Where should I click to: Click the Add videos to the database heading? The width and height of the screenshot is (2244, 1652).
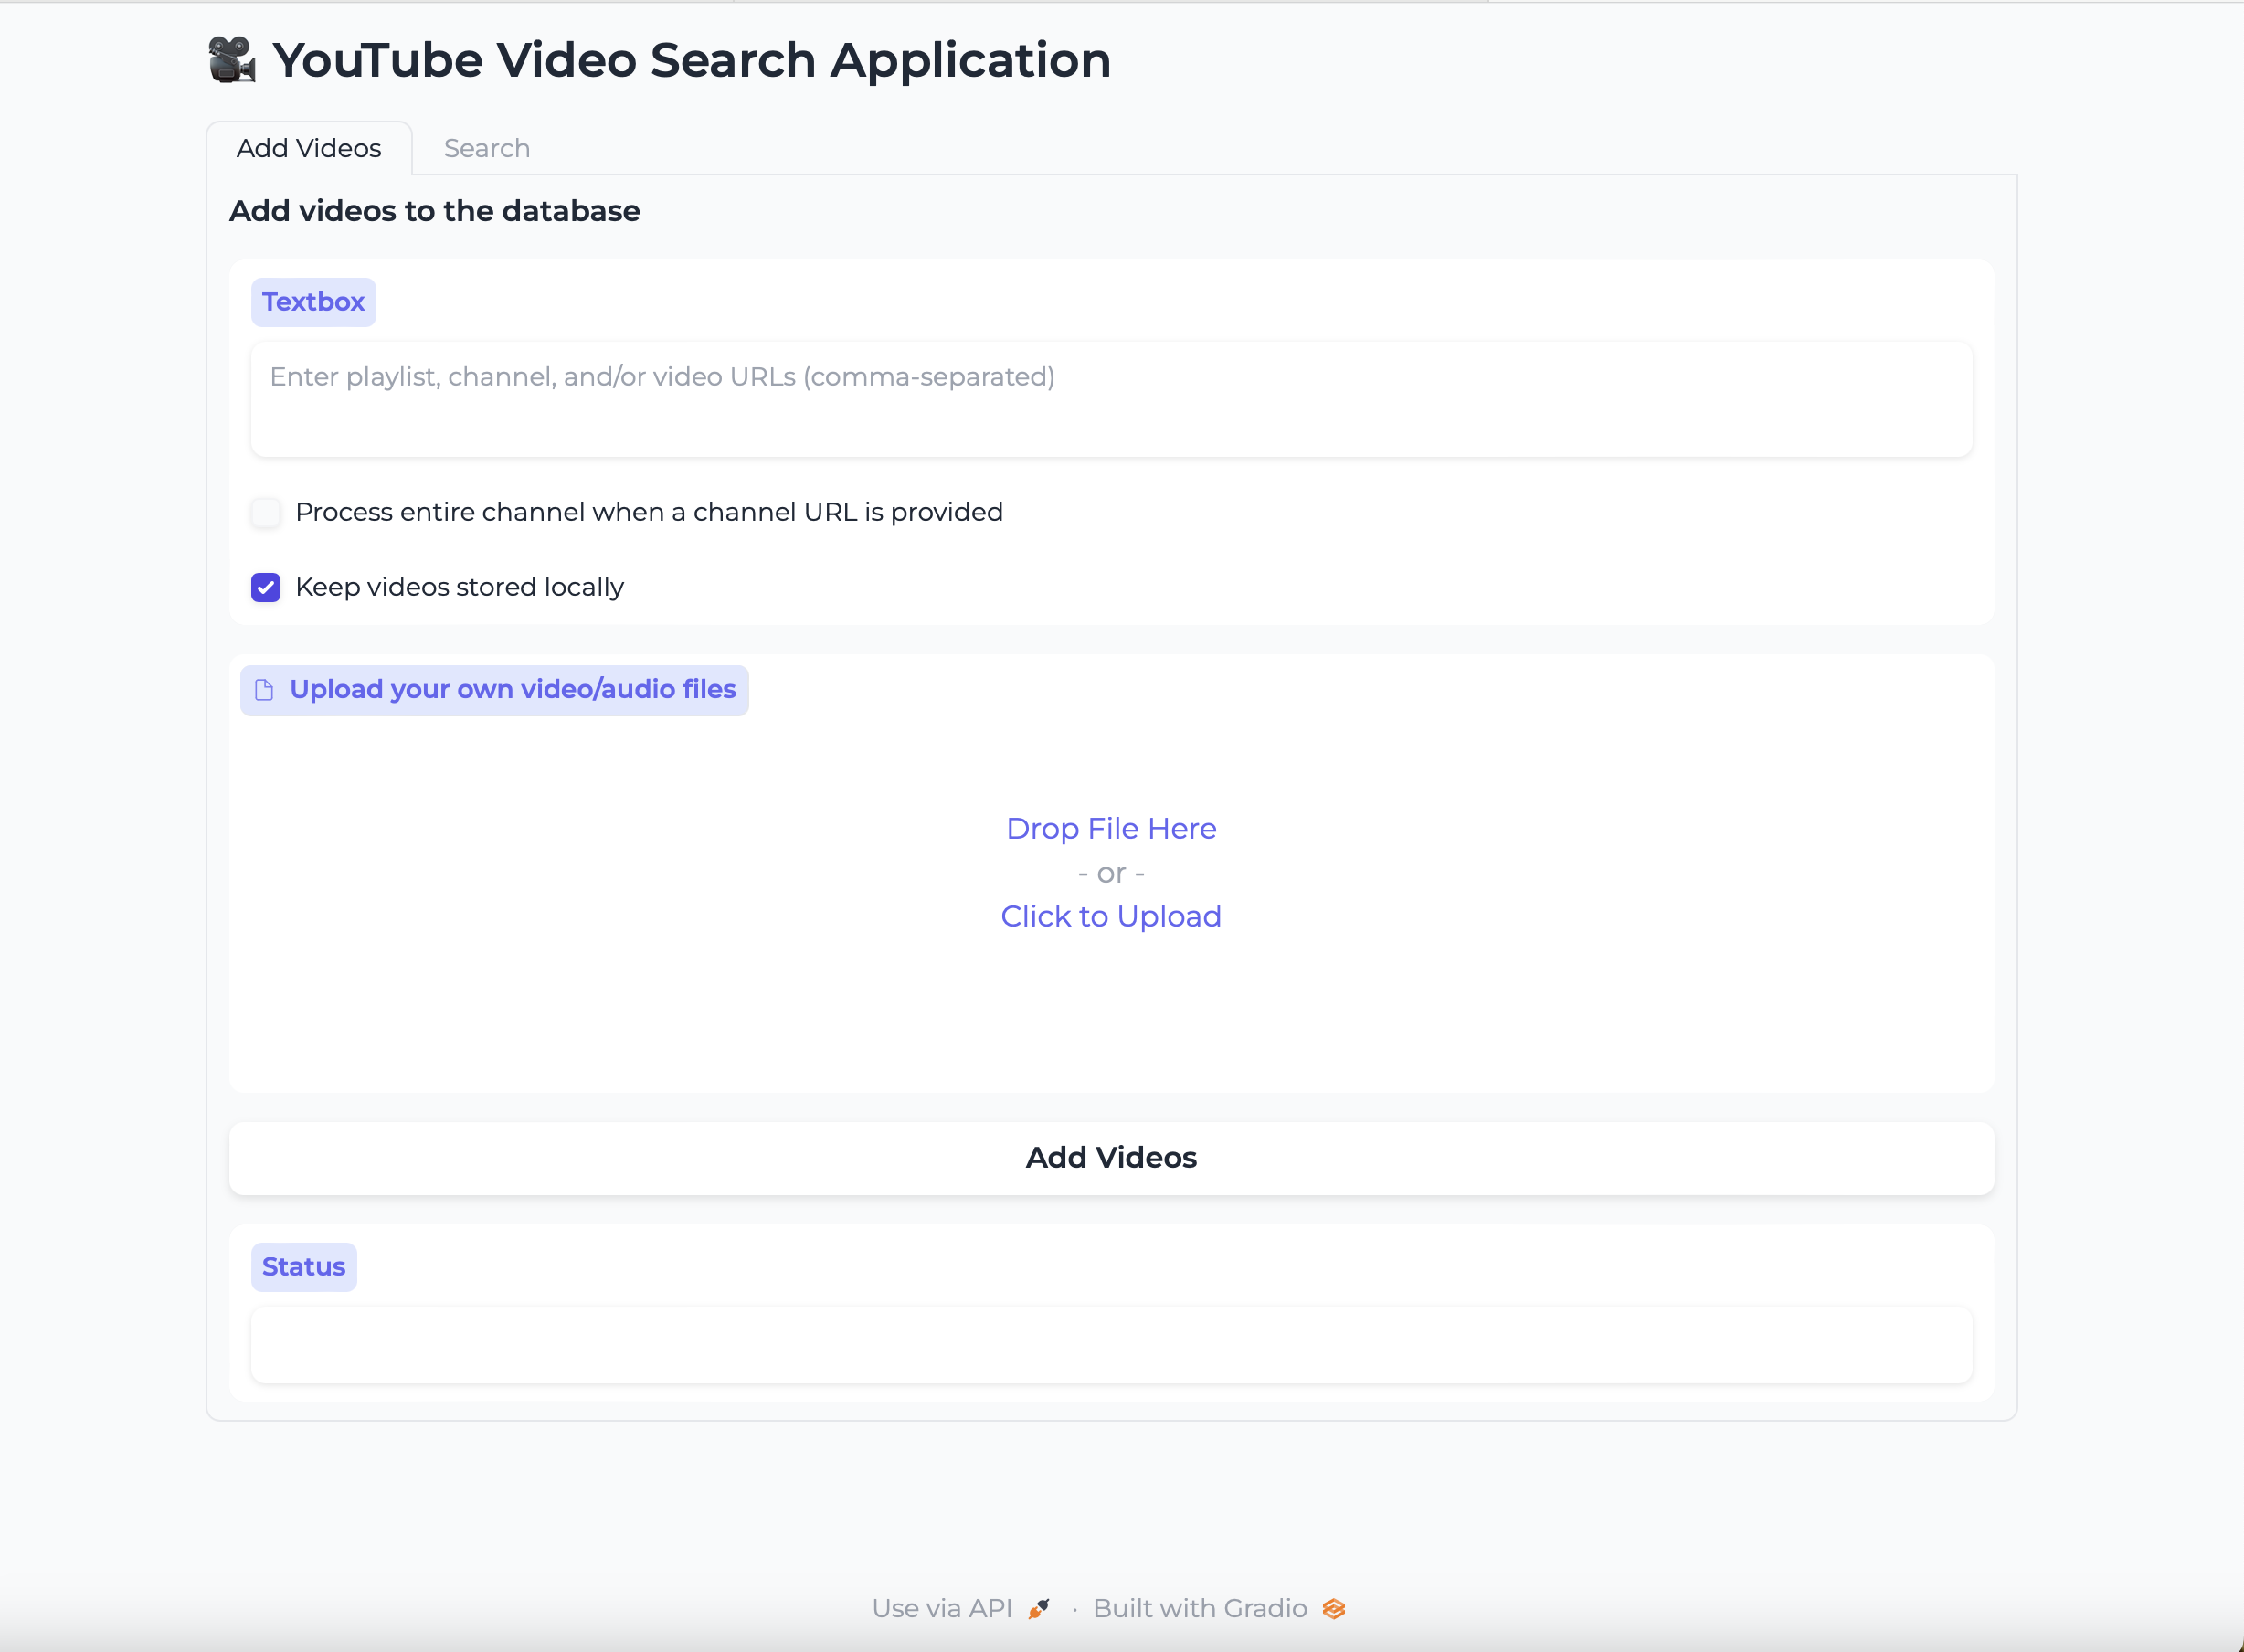[x=434, y=211]
